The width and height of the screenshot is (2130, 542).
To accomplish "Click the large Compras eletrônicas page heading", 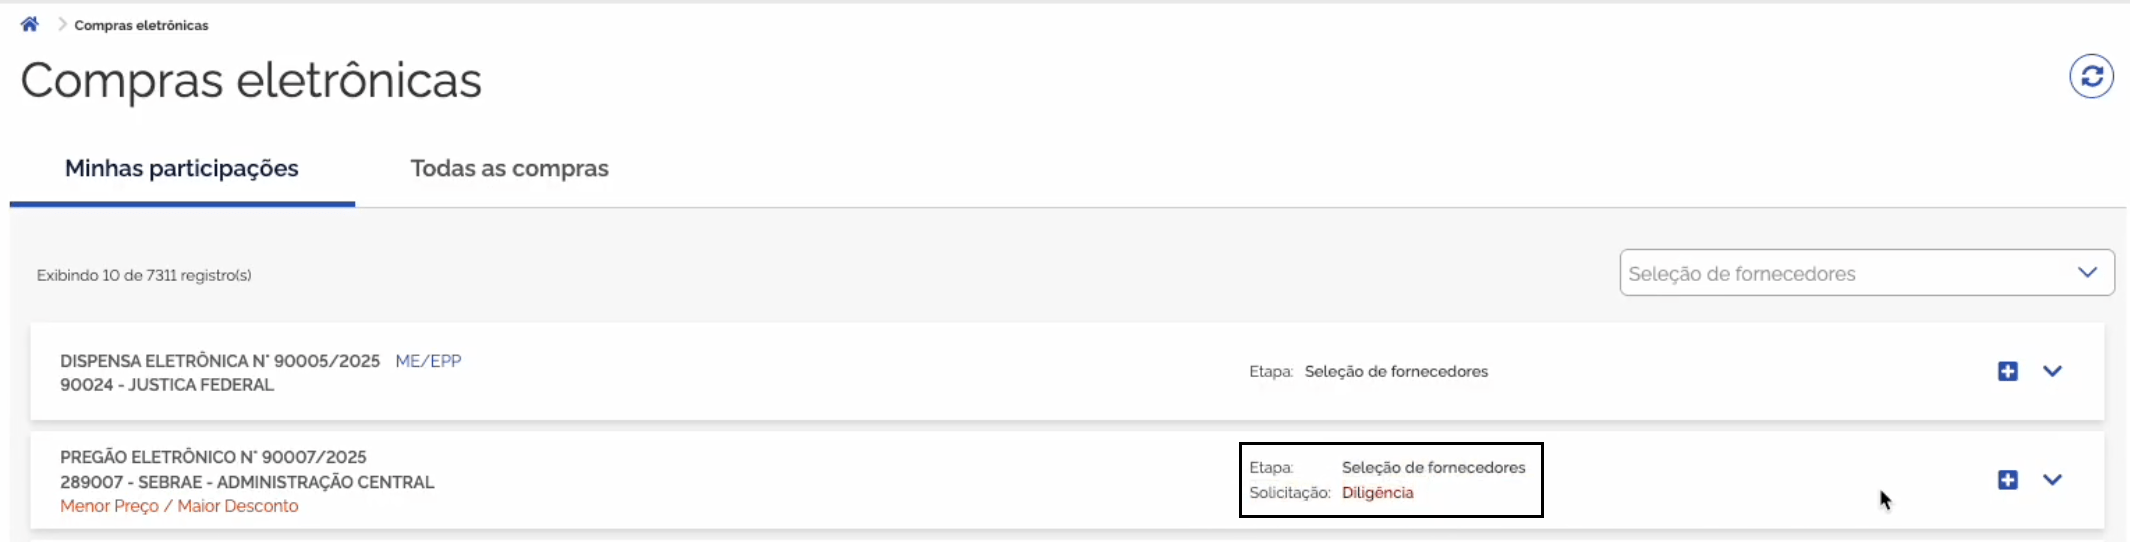I will point(251,80).
